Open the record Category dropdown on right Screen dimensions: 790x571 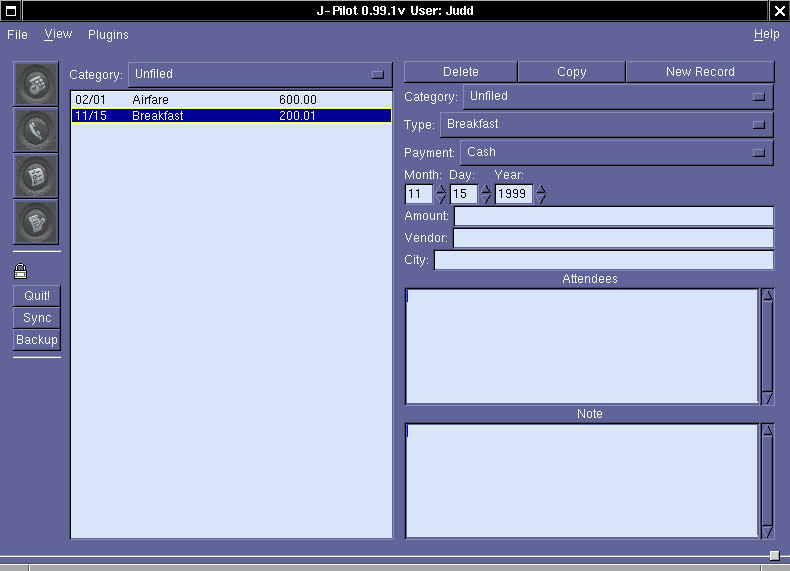(617, 97)
